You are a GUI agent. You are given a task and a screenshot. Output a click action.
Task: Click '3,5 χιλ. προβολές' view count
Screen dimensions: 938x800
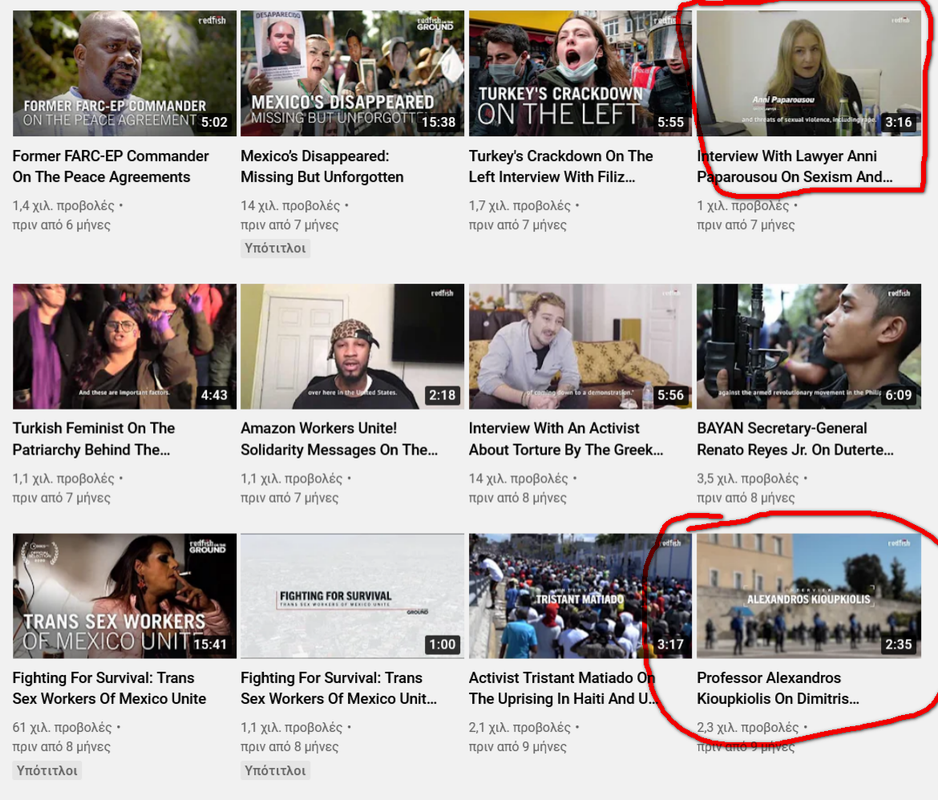748,479
